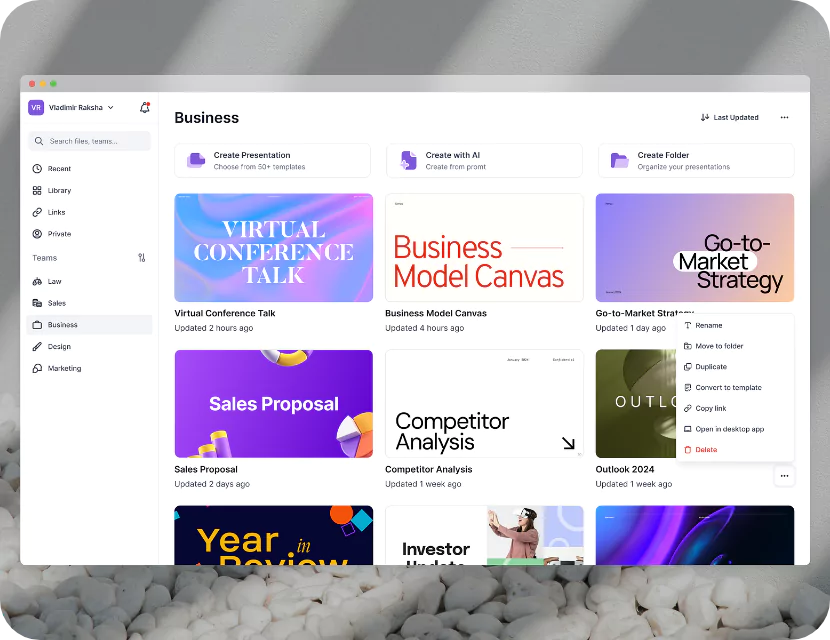Click the Outlook 2024 more options button
Screen dimensions: 830x640
coord(784,476)
